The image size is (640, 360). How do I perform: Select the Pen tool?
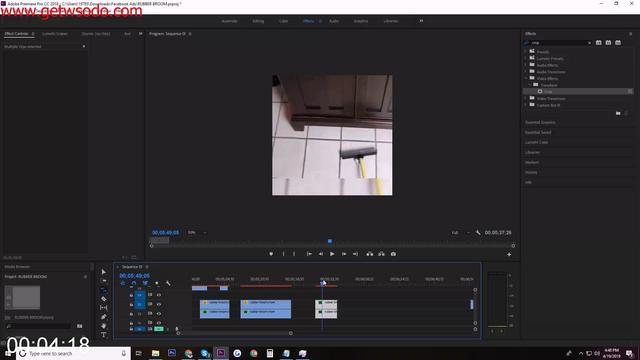[x=104, y=317]
